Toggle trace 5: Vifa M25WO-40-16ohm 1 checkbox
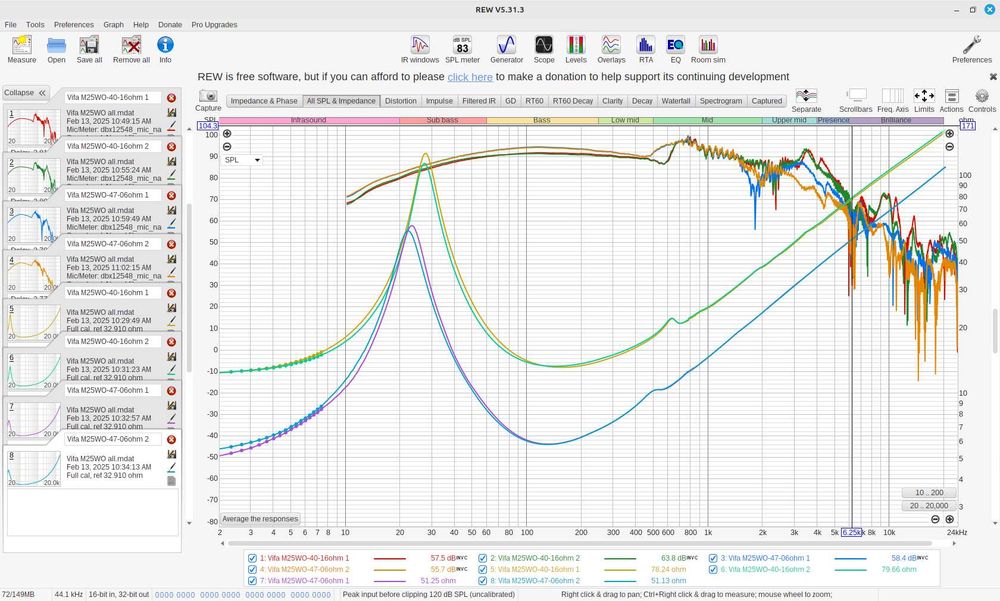Image resolution: width=1000 pixels, height=601 pixels. pos(483,570)
